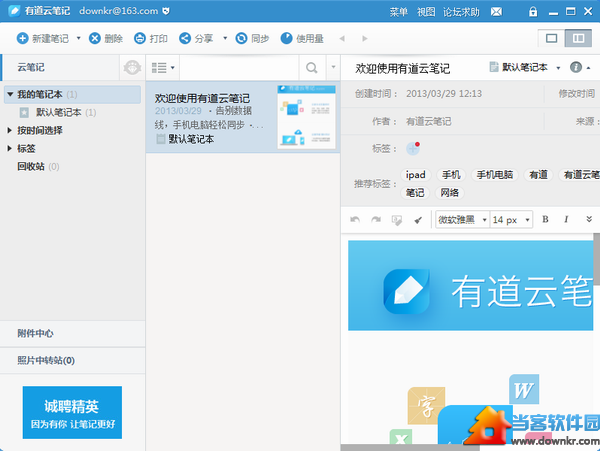Viewport: 600px width, 451px height.
Task: Toggle italic formatting in editor
Action: click(566, 219)
